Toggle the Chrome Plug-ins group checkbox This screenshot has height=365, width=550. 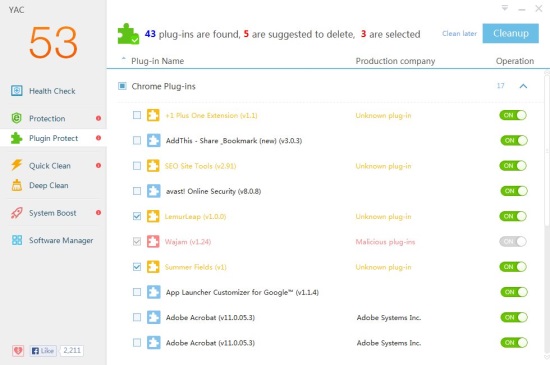tap(122, 86)
